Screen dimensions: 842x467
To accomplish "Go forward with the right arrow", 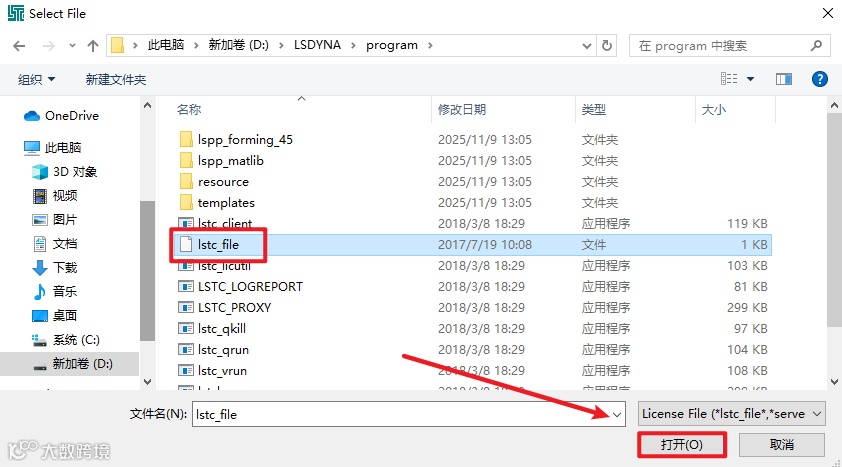I will [x=49, y=46].
